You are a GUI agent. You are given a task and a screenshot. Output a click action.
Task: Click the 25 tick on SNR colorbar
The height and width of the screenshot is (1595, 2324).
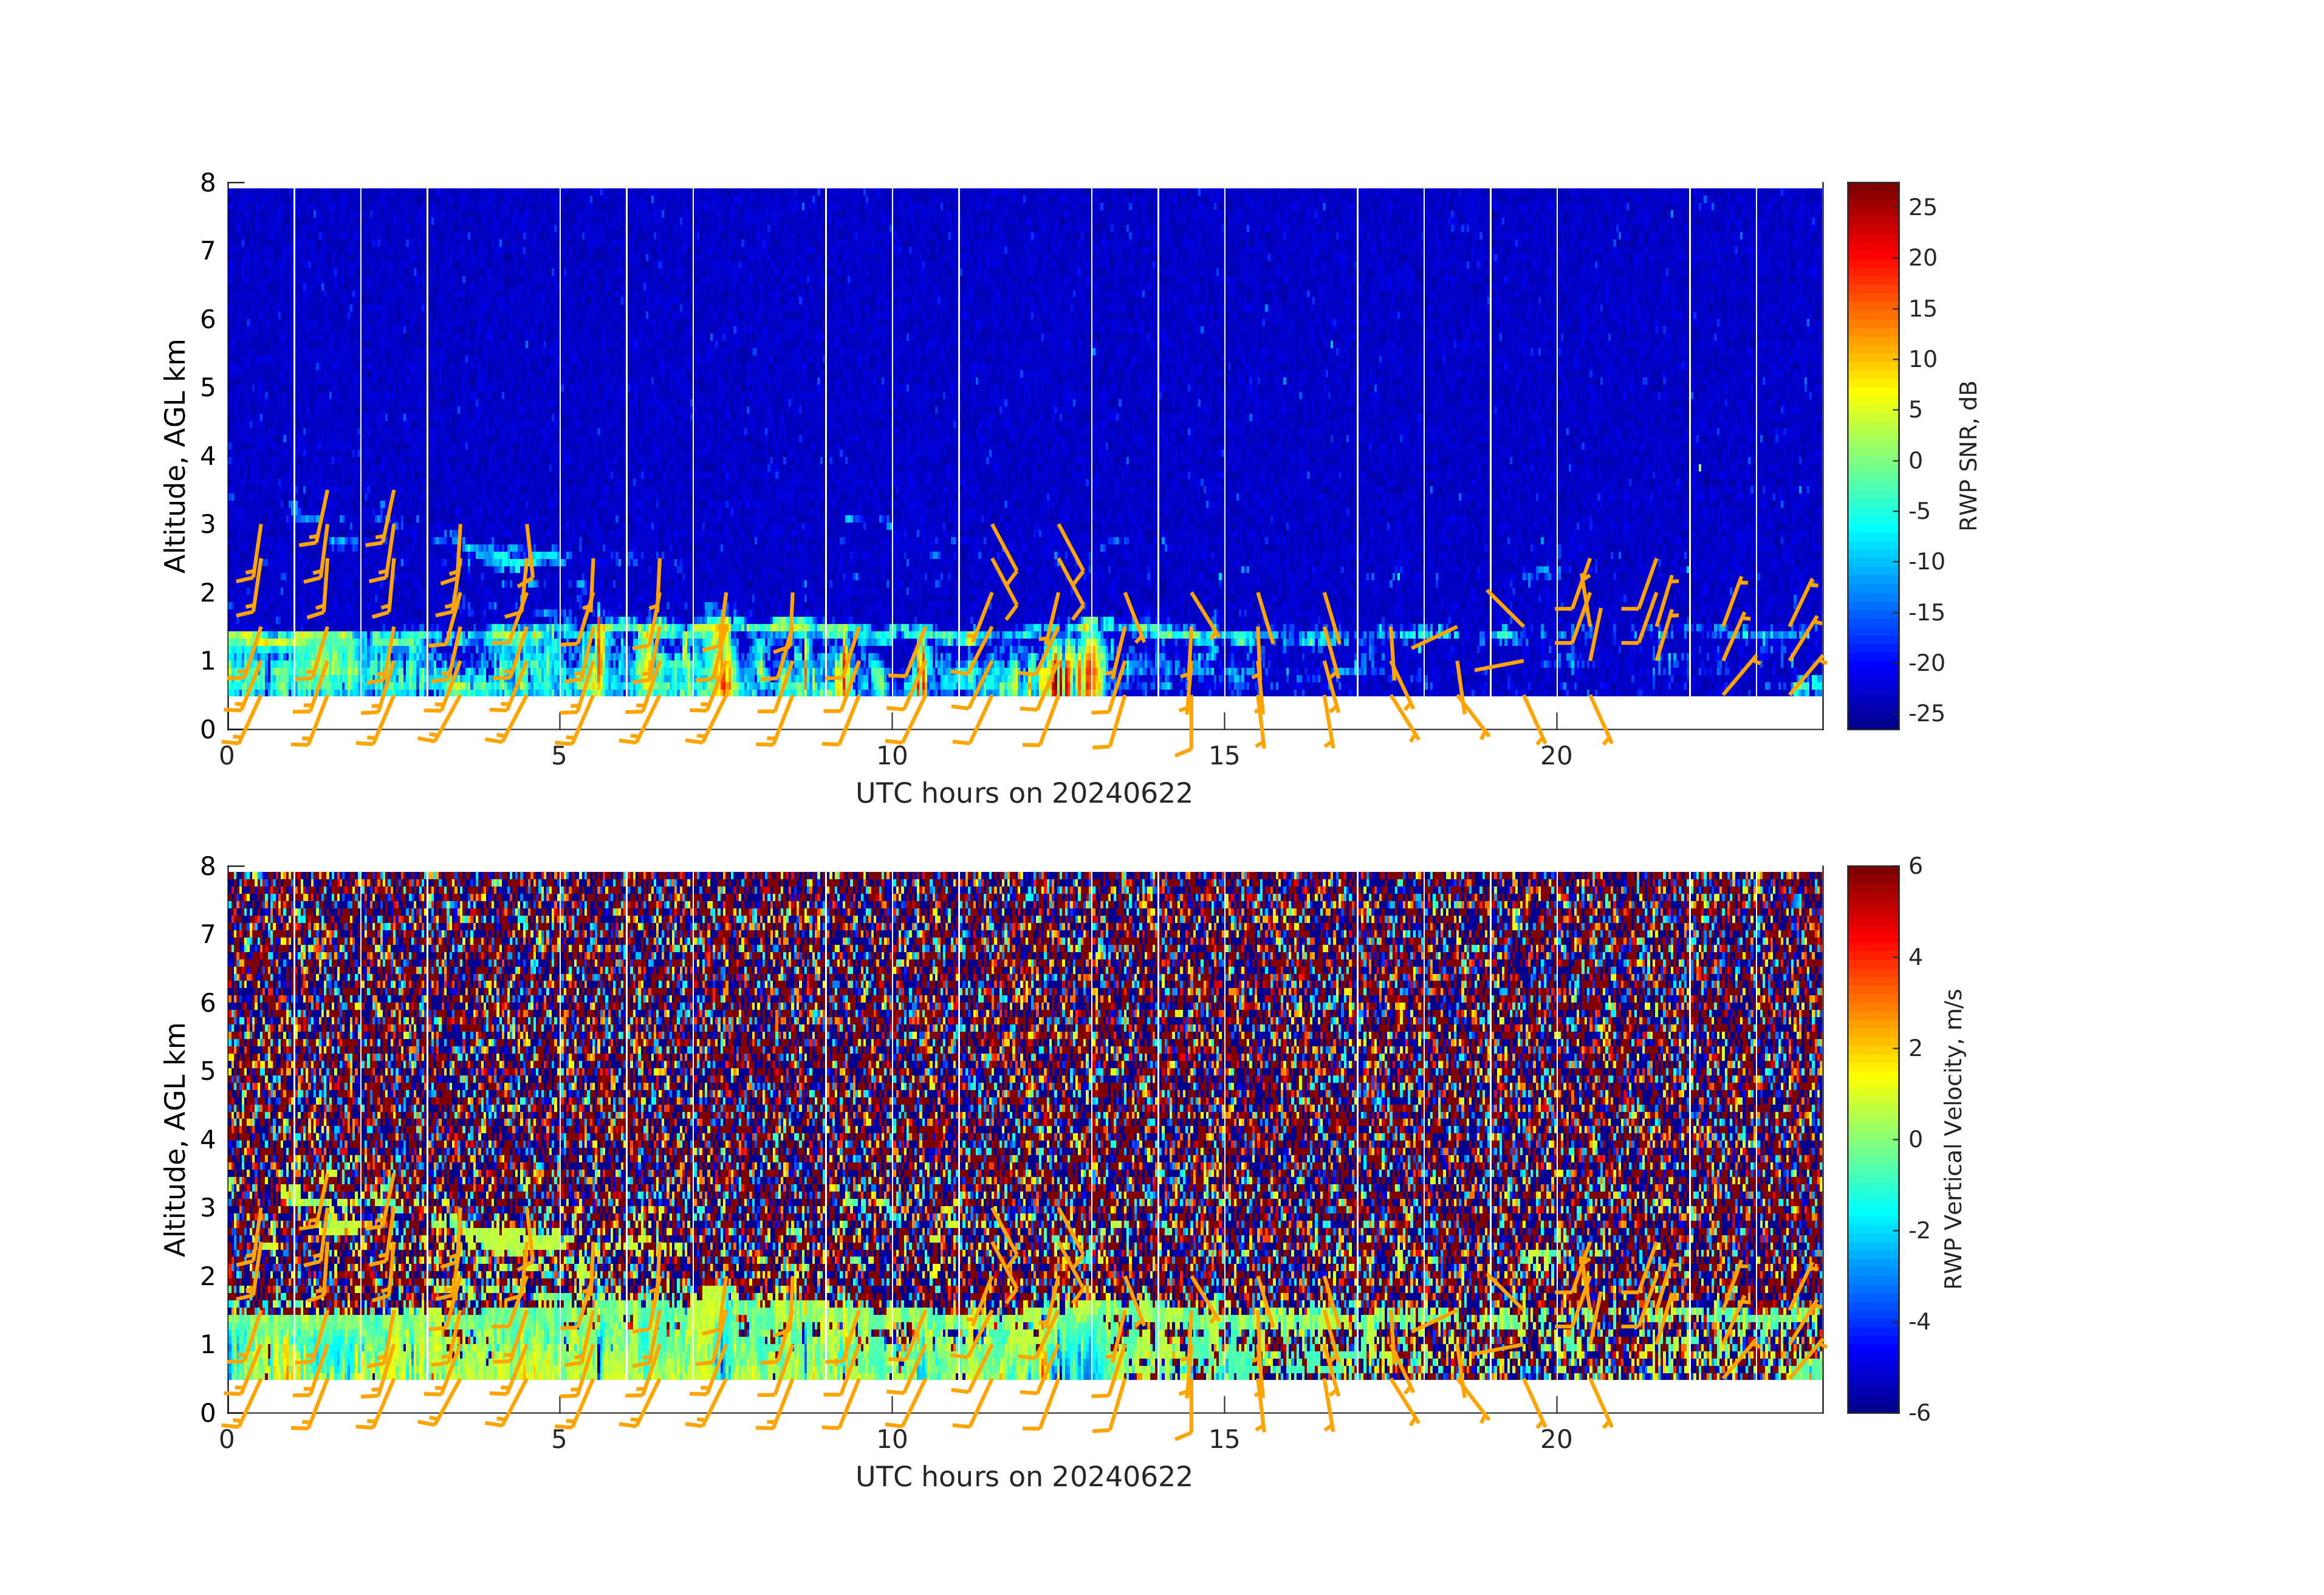tap(1922, 208)
